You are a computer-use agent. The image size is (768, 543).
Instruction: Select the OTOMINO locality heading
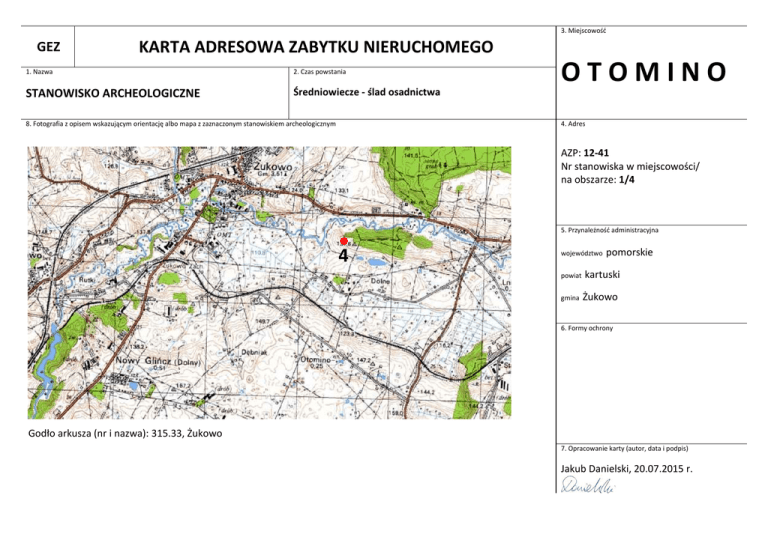pos(646,73)
